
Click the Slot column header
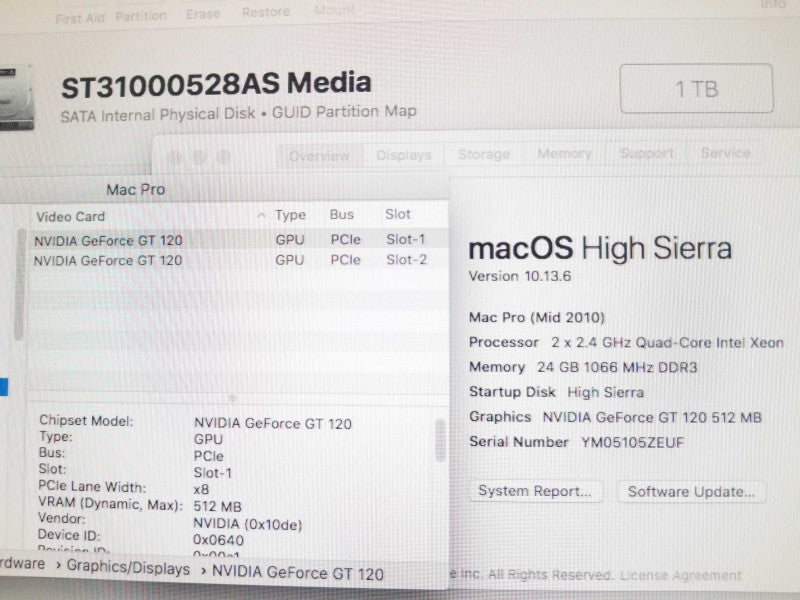click(398, 214)
